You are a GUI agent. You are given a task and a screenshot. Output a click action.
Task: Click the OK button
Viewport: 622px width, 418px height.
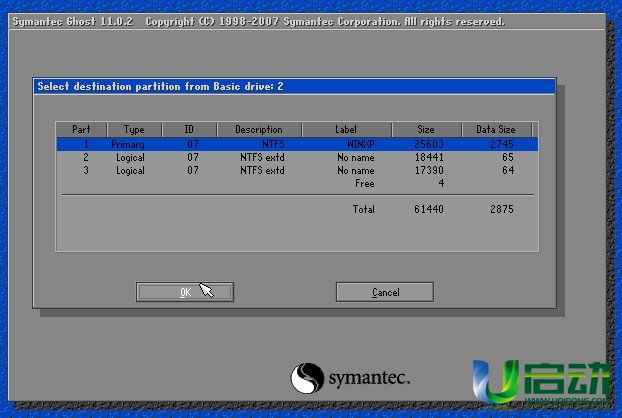[185, 292]
